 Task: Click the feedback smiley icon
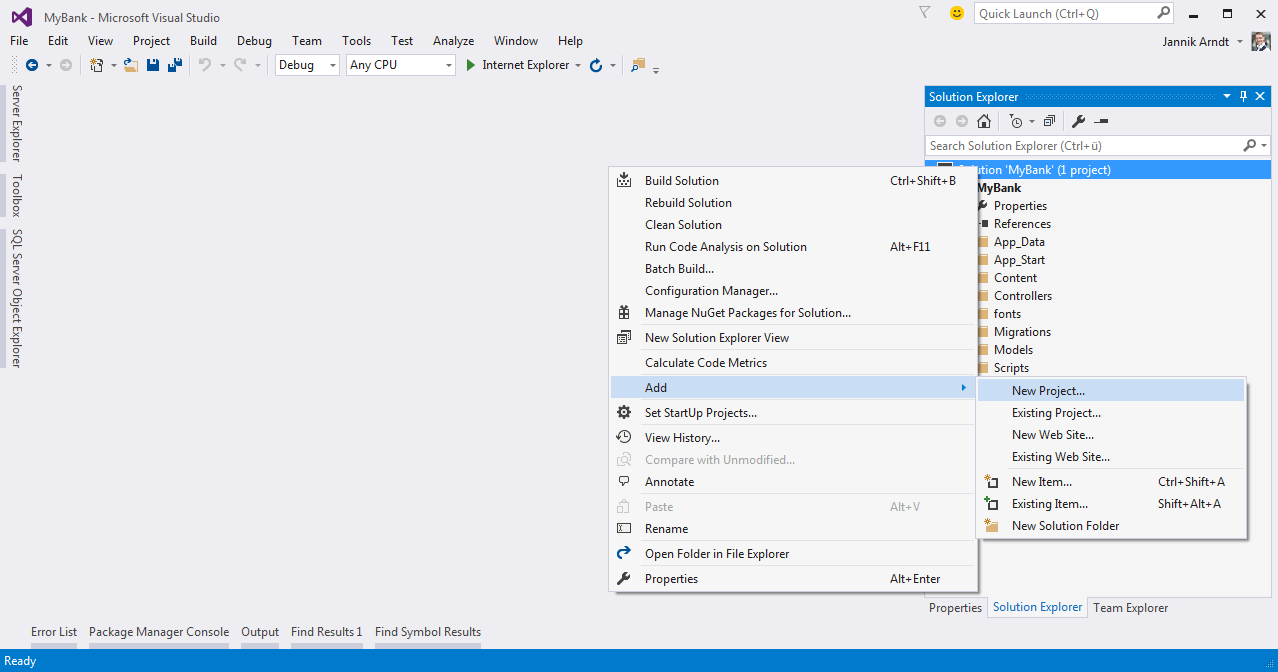tap(957, 13)
